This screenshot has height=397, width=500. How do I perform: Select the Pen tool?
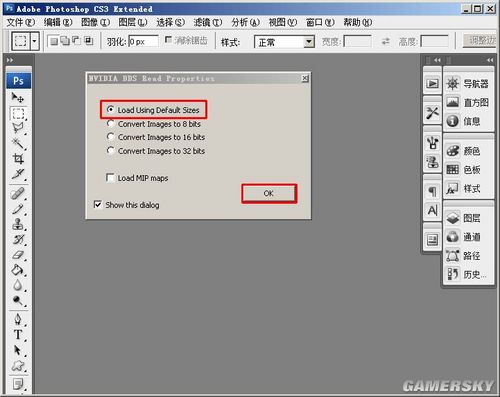point(18,319)
